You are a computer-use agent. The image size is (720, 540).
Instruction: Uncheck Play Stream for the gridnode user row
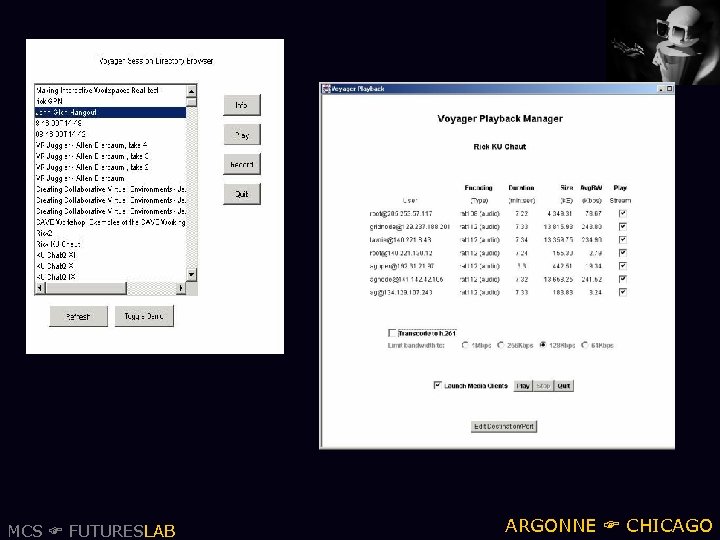click(x=623, y=226)
